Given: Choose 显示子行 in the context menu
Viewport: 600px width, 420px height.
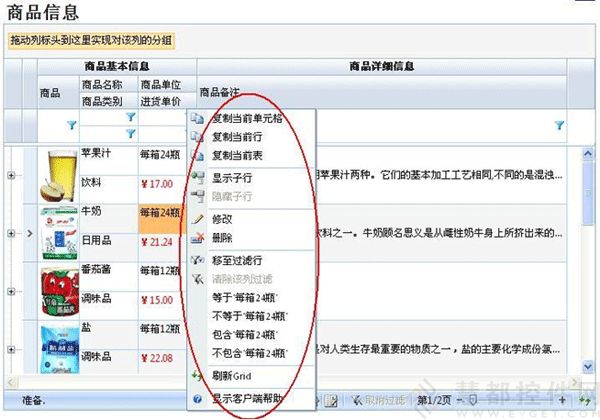Looking at the screenshot, I should pos(233,178).
